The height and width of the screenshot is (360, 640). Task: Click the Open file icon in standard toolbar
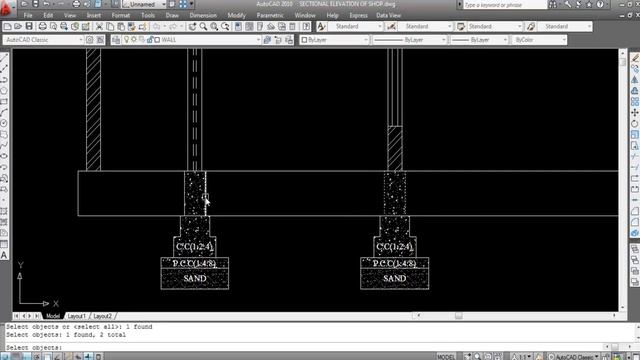click(18, 27)
